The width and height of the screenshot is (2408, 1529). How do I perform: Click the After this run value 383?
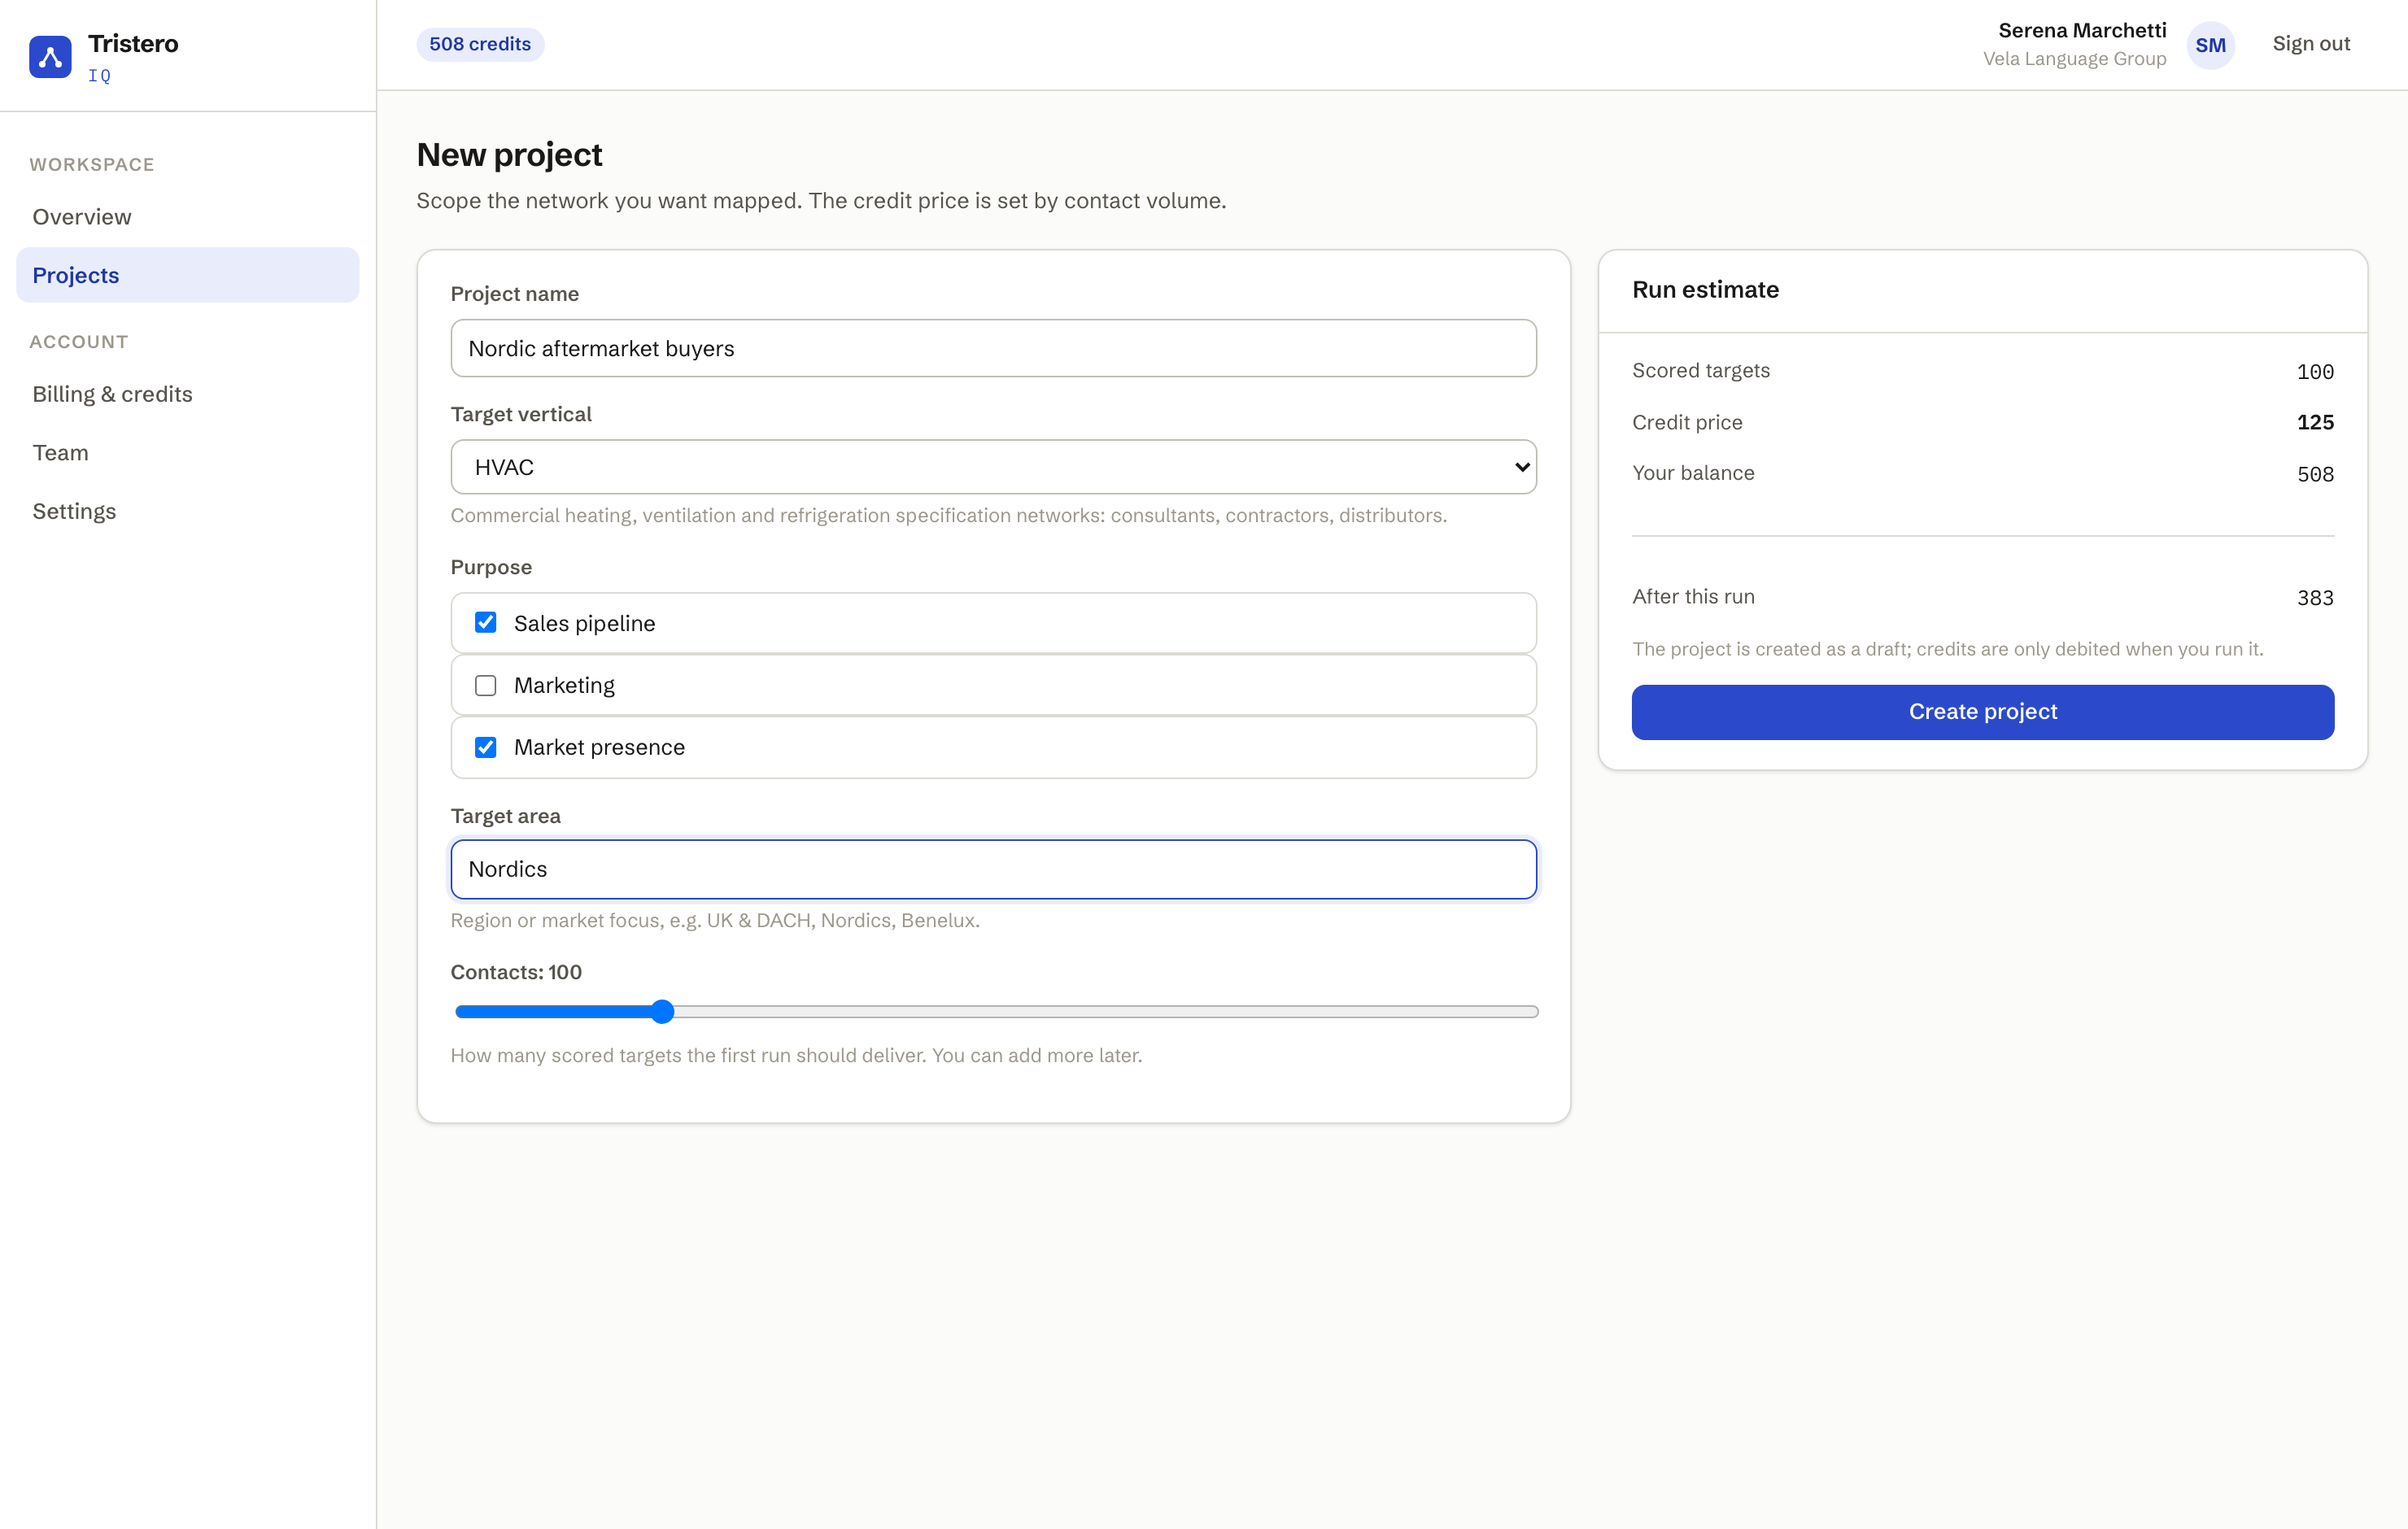[2315, 598]
